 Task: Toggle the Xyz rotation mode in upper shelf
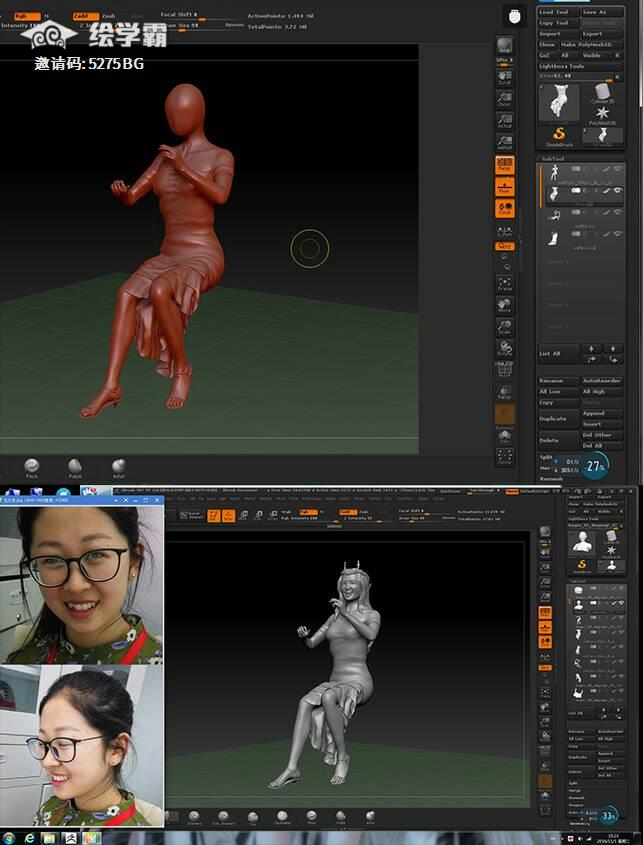click(x=505, y=246)
